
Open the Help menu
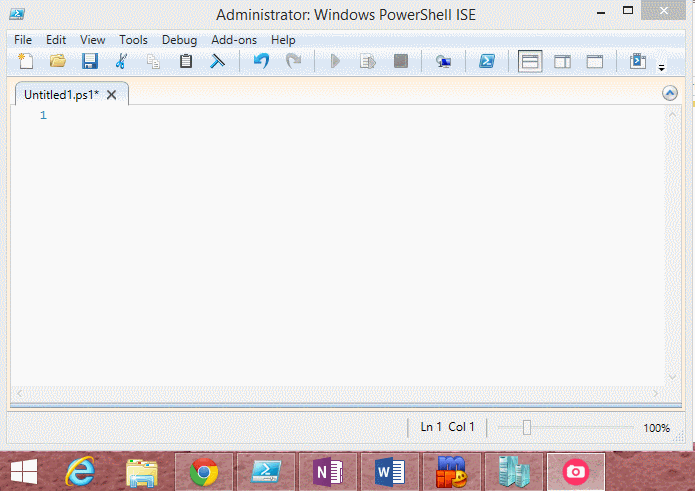pyautogui.click(x=283, y=40)
